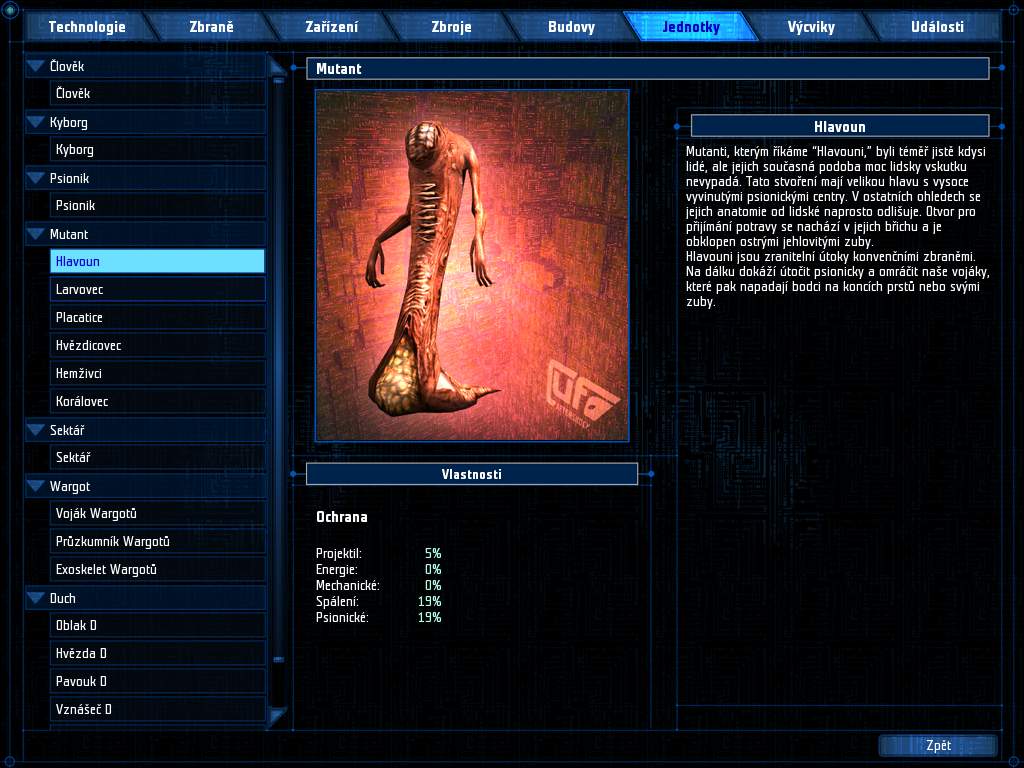Open the Technologie tab

click(x=87, y=27)
